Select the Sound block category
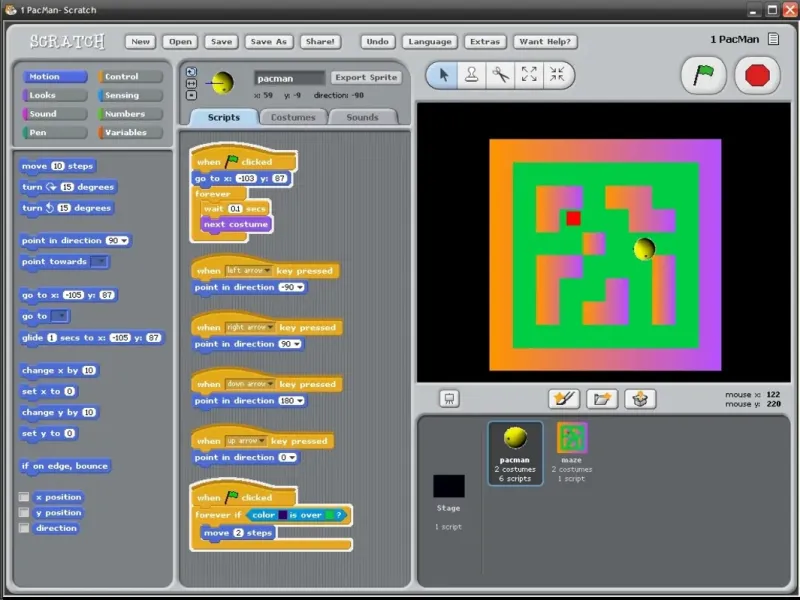This screenshot has height=600, width=800. tap(55, 114)
